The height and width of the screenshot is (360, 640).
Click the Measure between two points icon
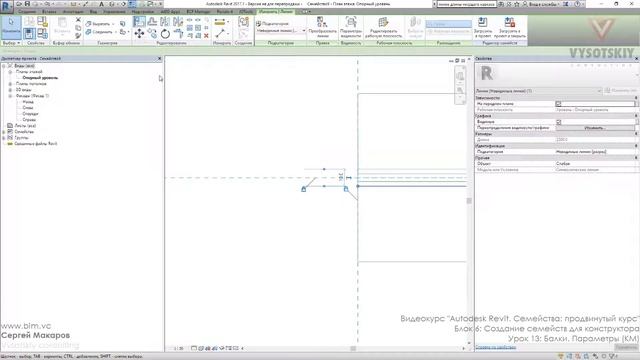tap(220, 33)
